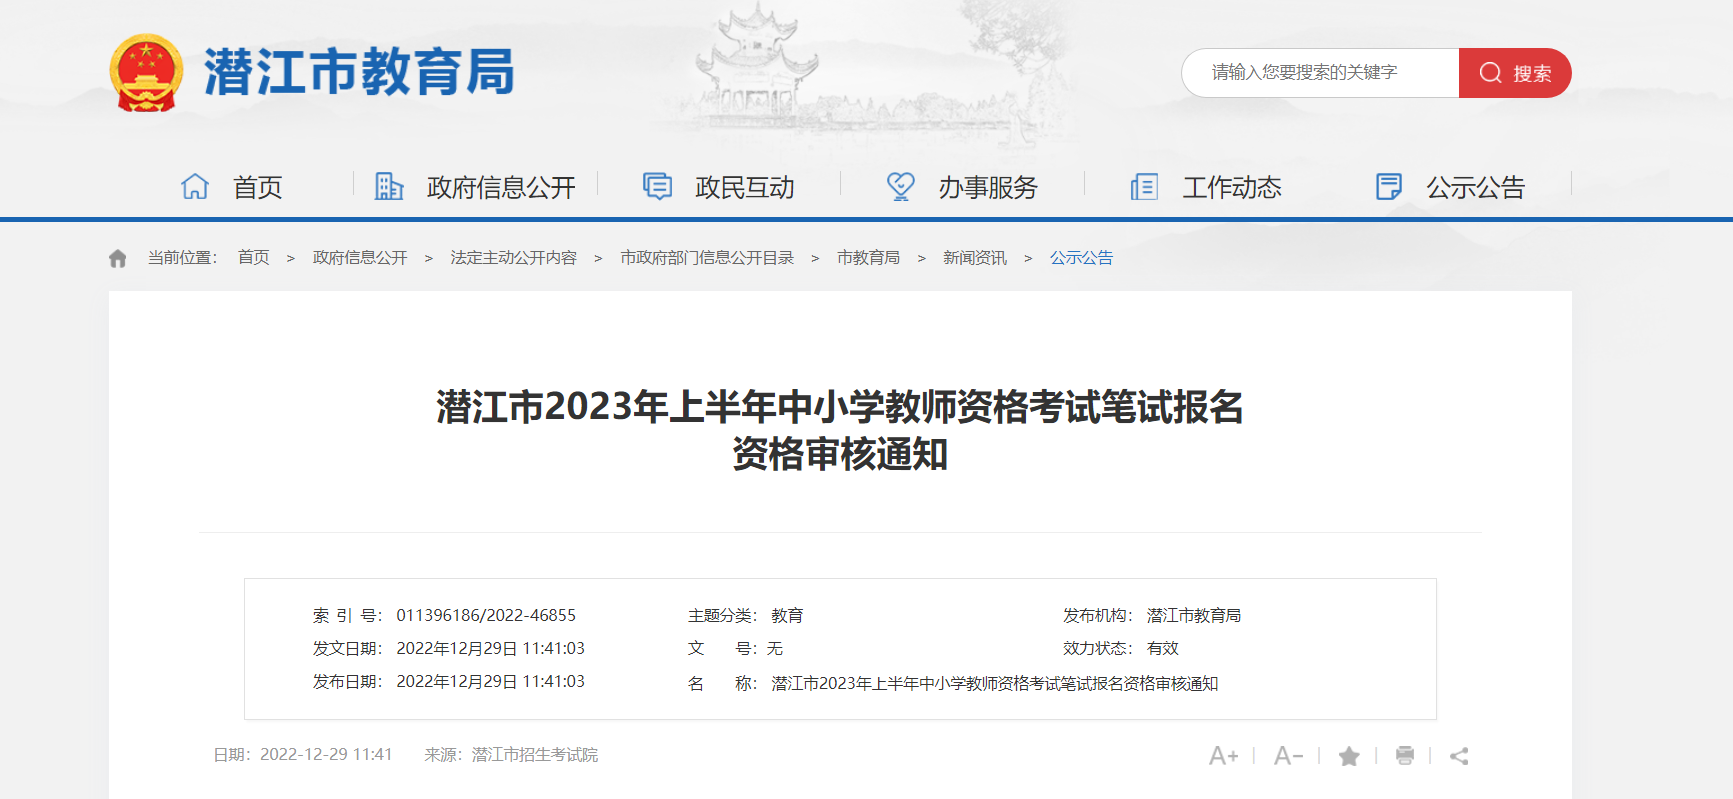Focus the keyword search input field
1733x799 pixels.
[1320, 73]
